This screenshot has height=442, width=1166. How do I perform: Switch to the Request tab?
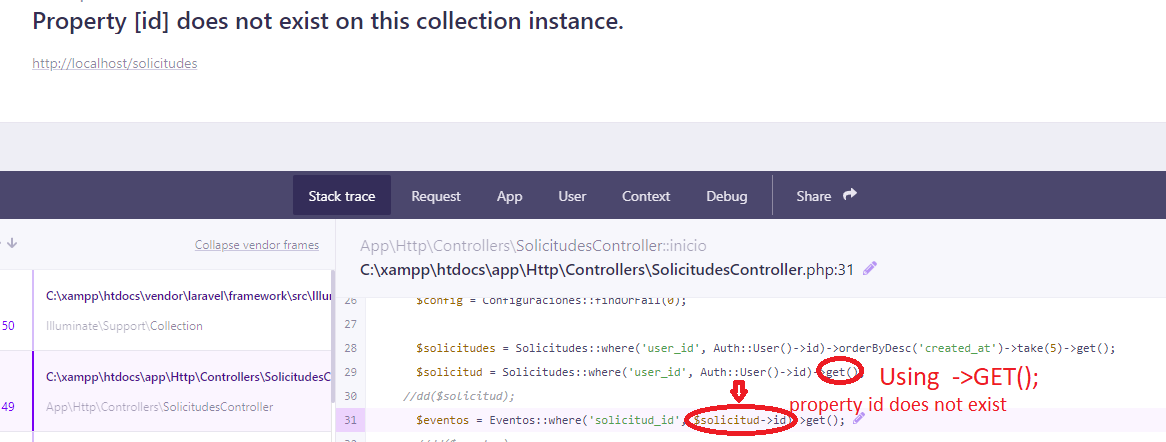[436, 196]
